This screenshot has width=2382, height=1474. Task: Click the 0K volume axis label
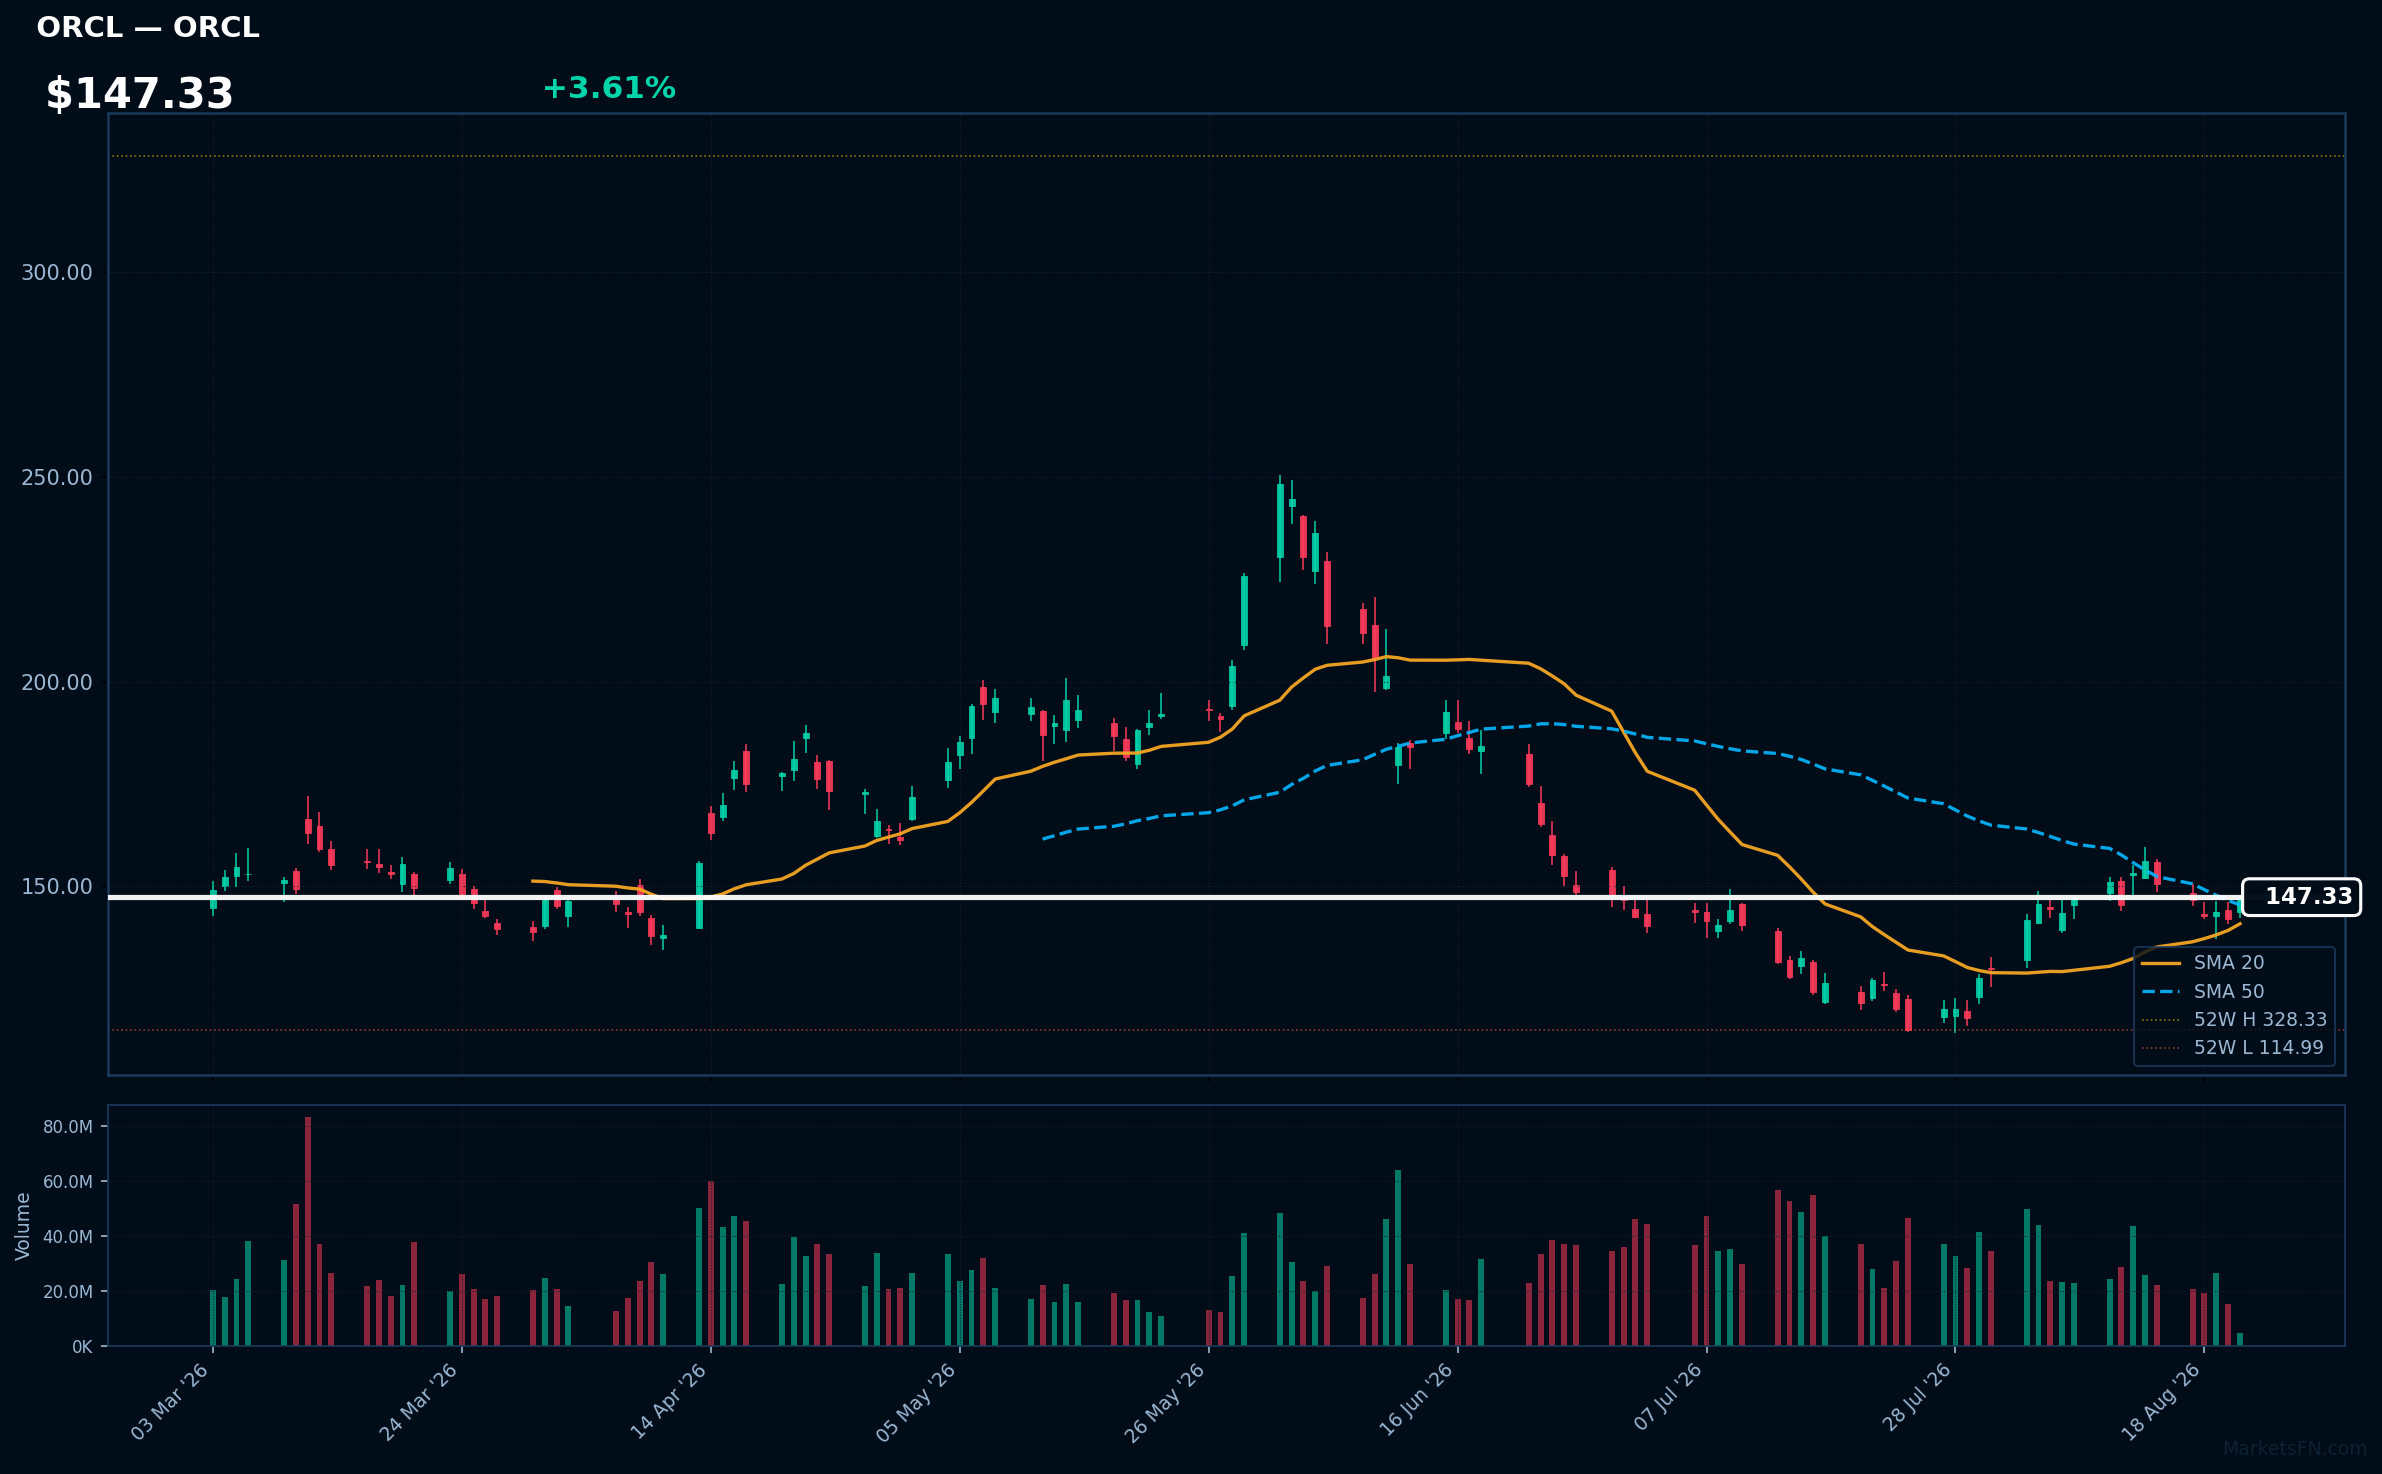coord(82,1347)
